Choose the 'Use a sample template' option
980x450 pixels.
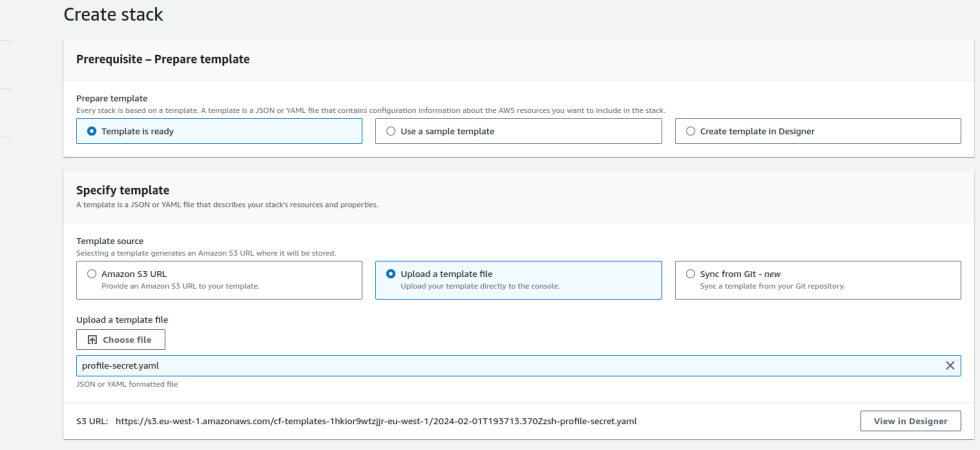point(518,131)
